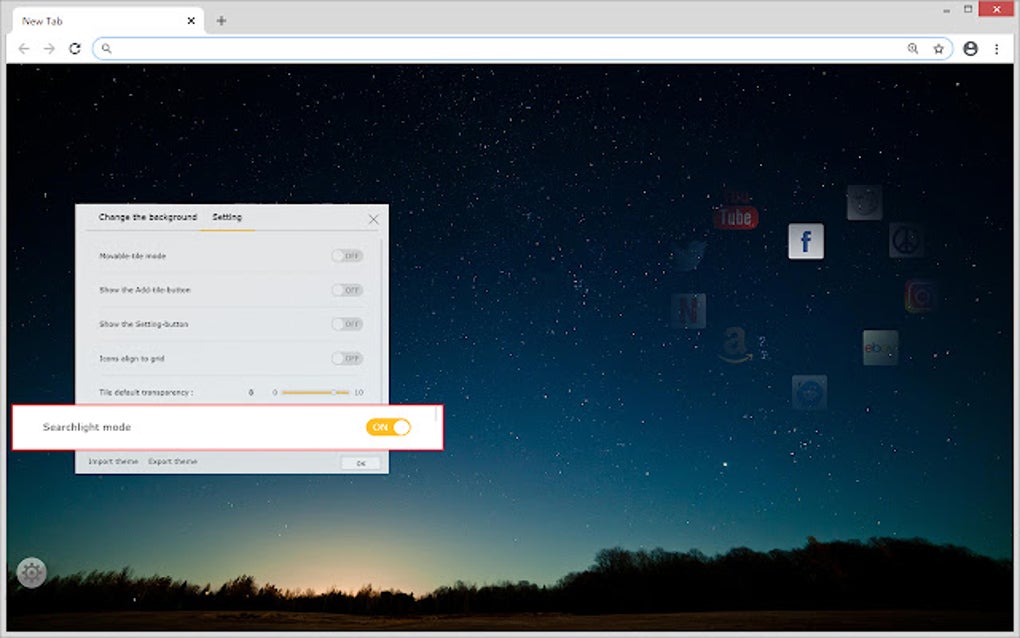Open the YouTube tile
The image size is (1020, 638).
(734, 212)
